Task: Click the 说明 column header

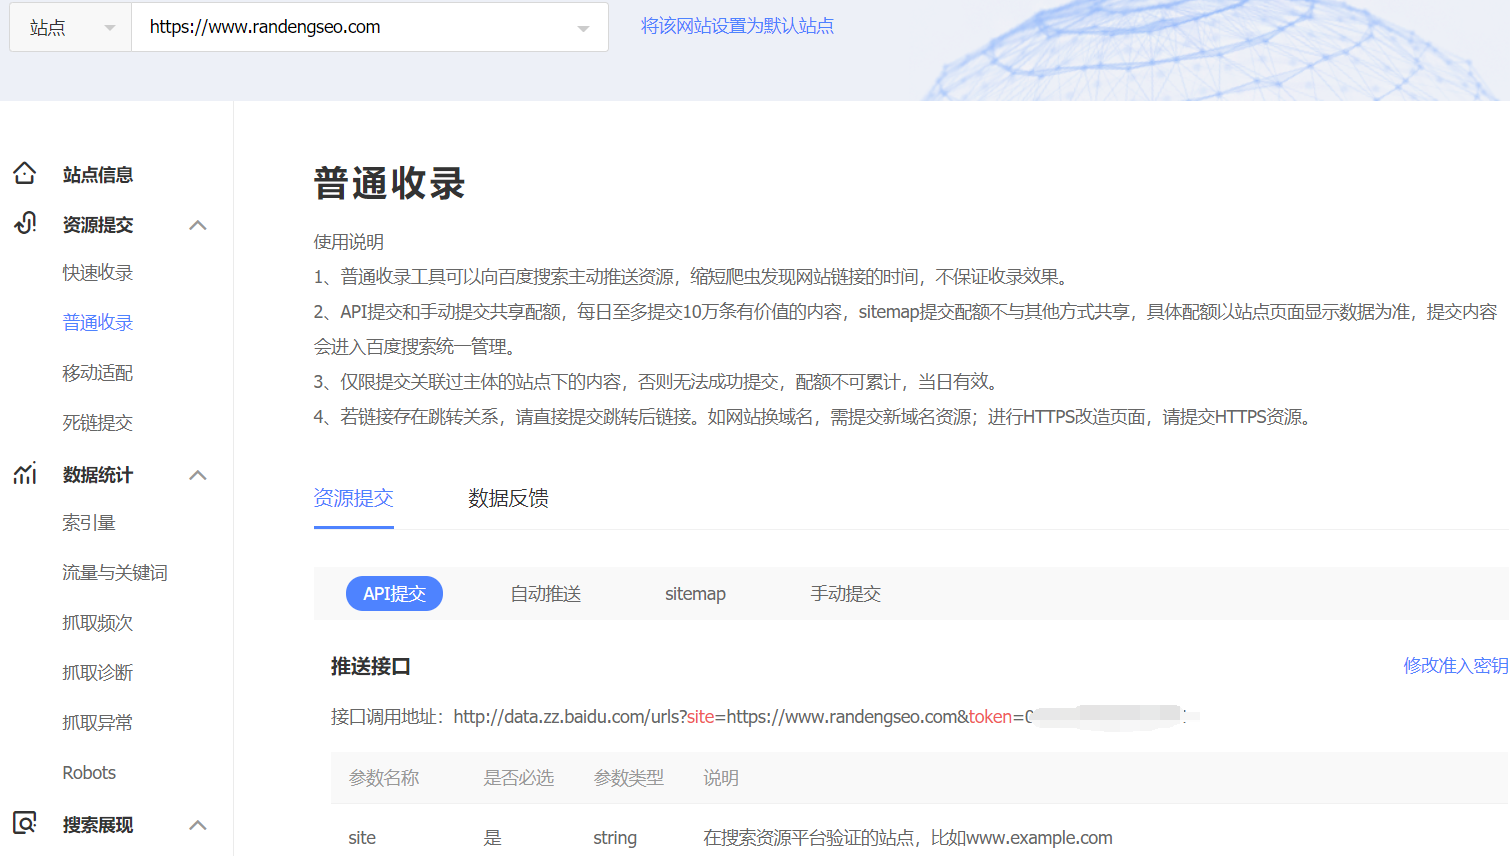Action: click(x=721, y=778)
